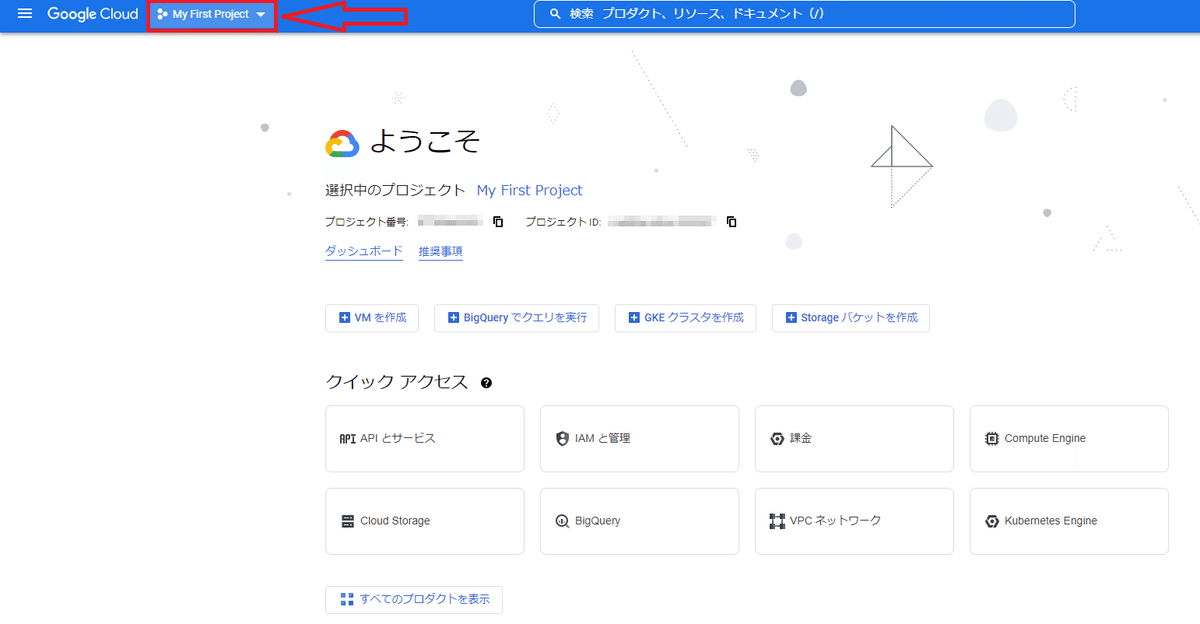The width and height of the screenshot is (1200, 624).
Task: Click すべてのプロダクトを表示 button
Action: (414, 600)
